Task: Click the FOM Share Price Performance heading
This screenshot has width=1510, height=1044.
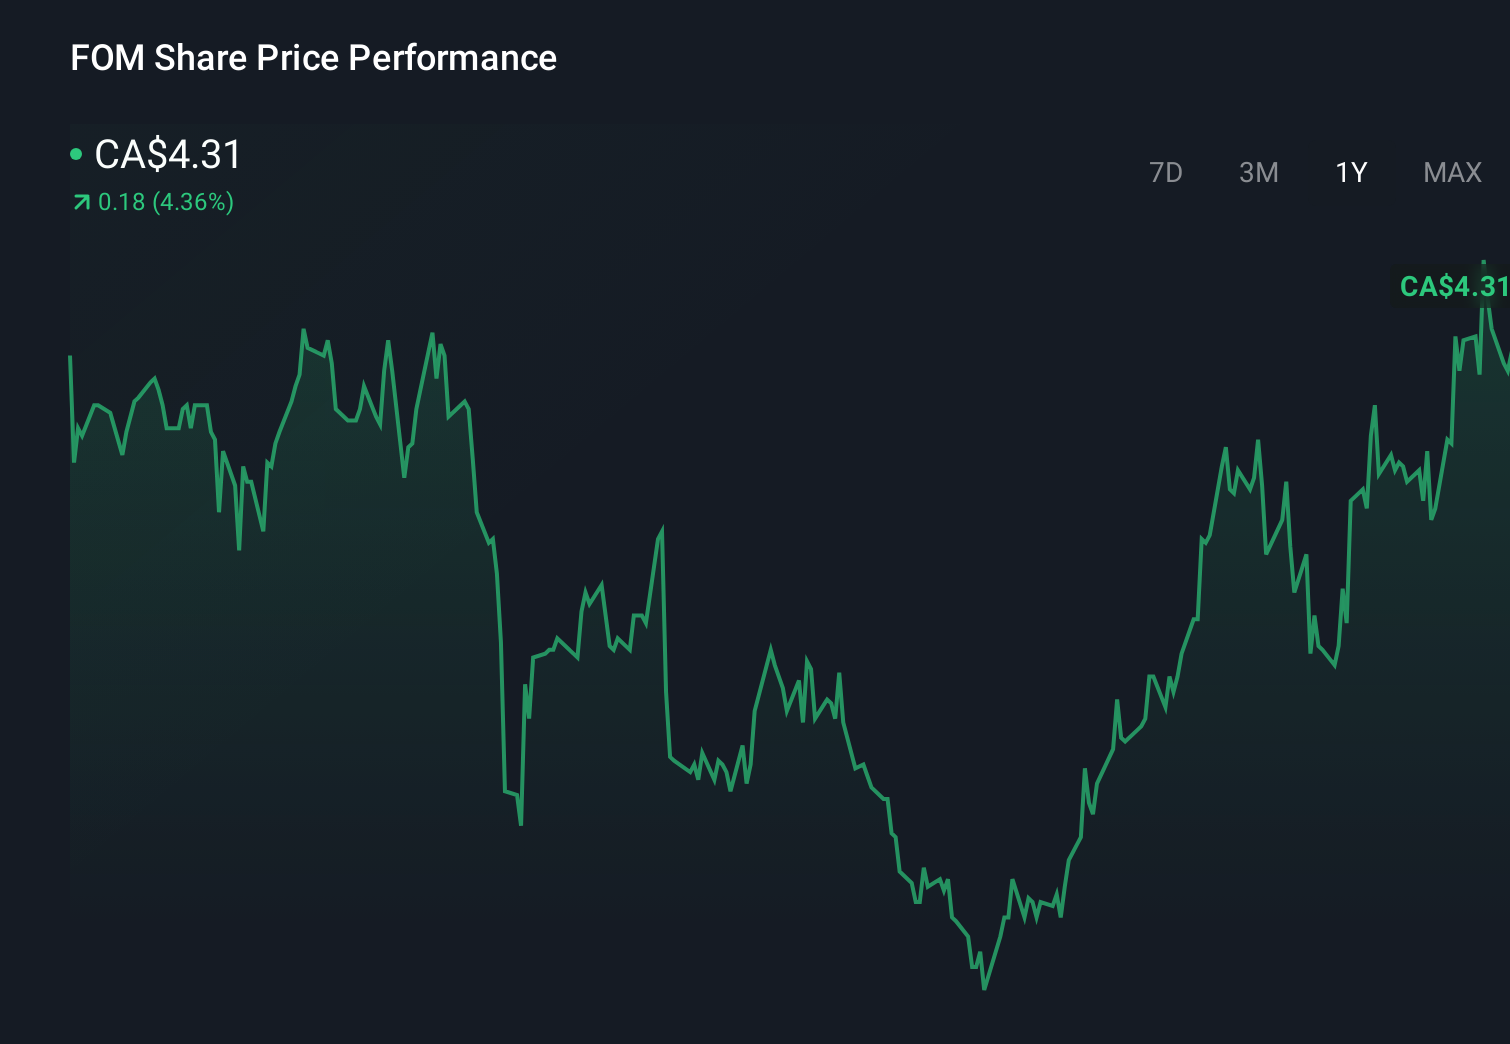Action: (313, 58)
